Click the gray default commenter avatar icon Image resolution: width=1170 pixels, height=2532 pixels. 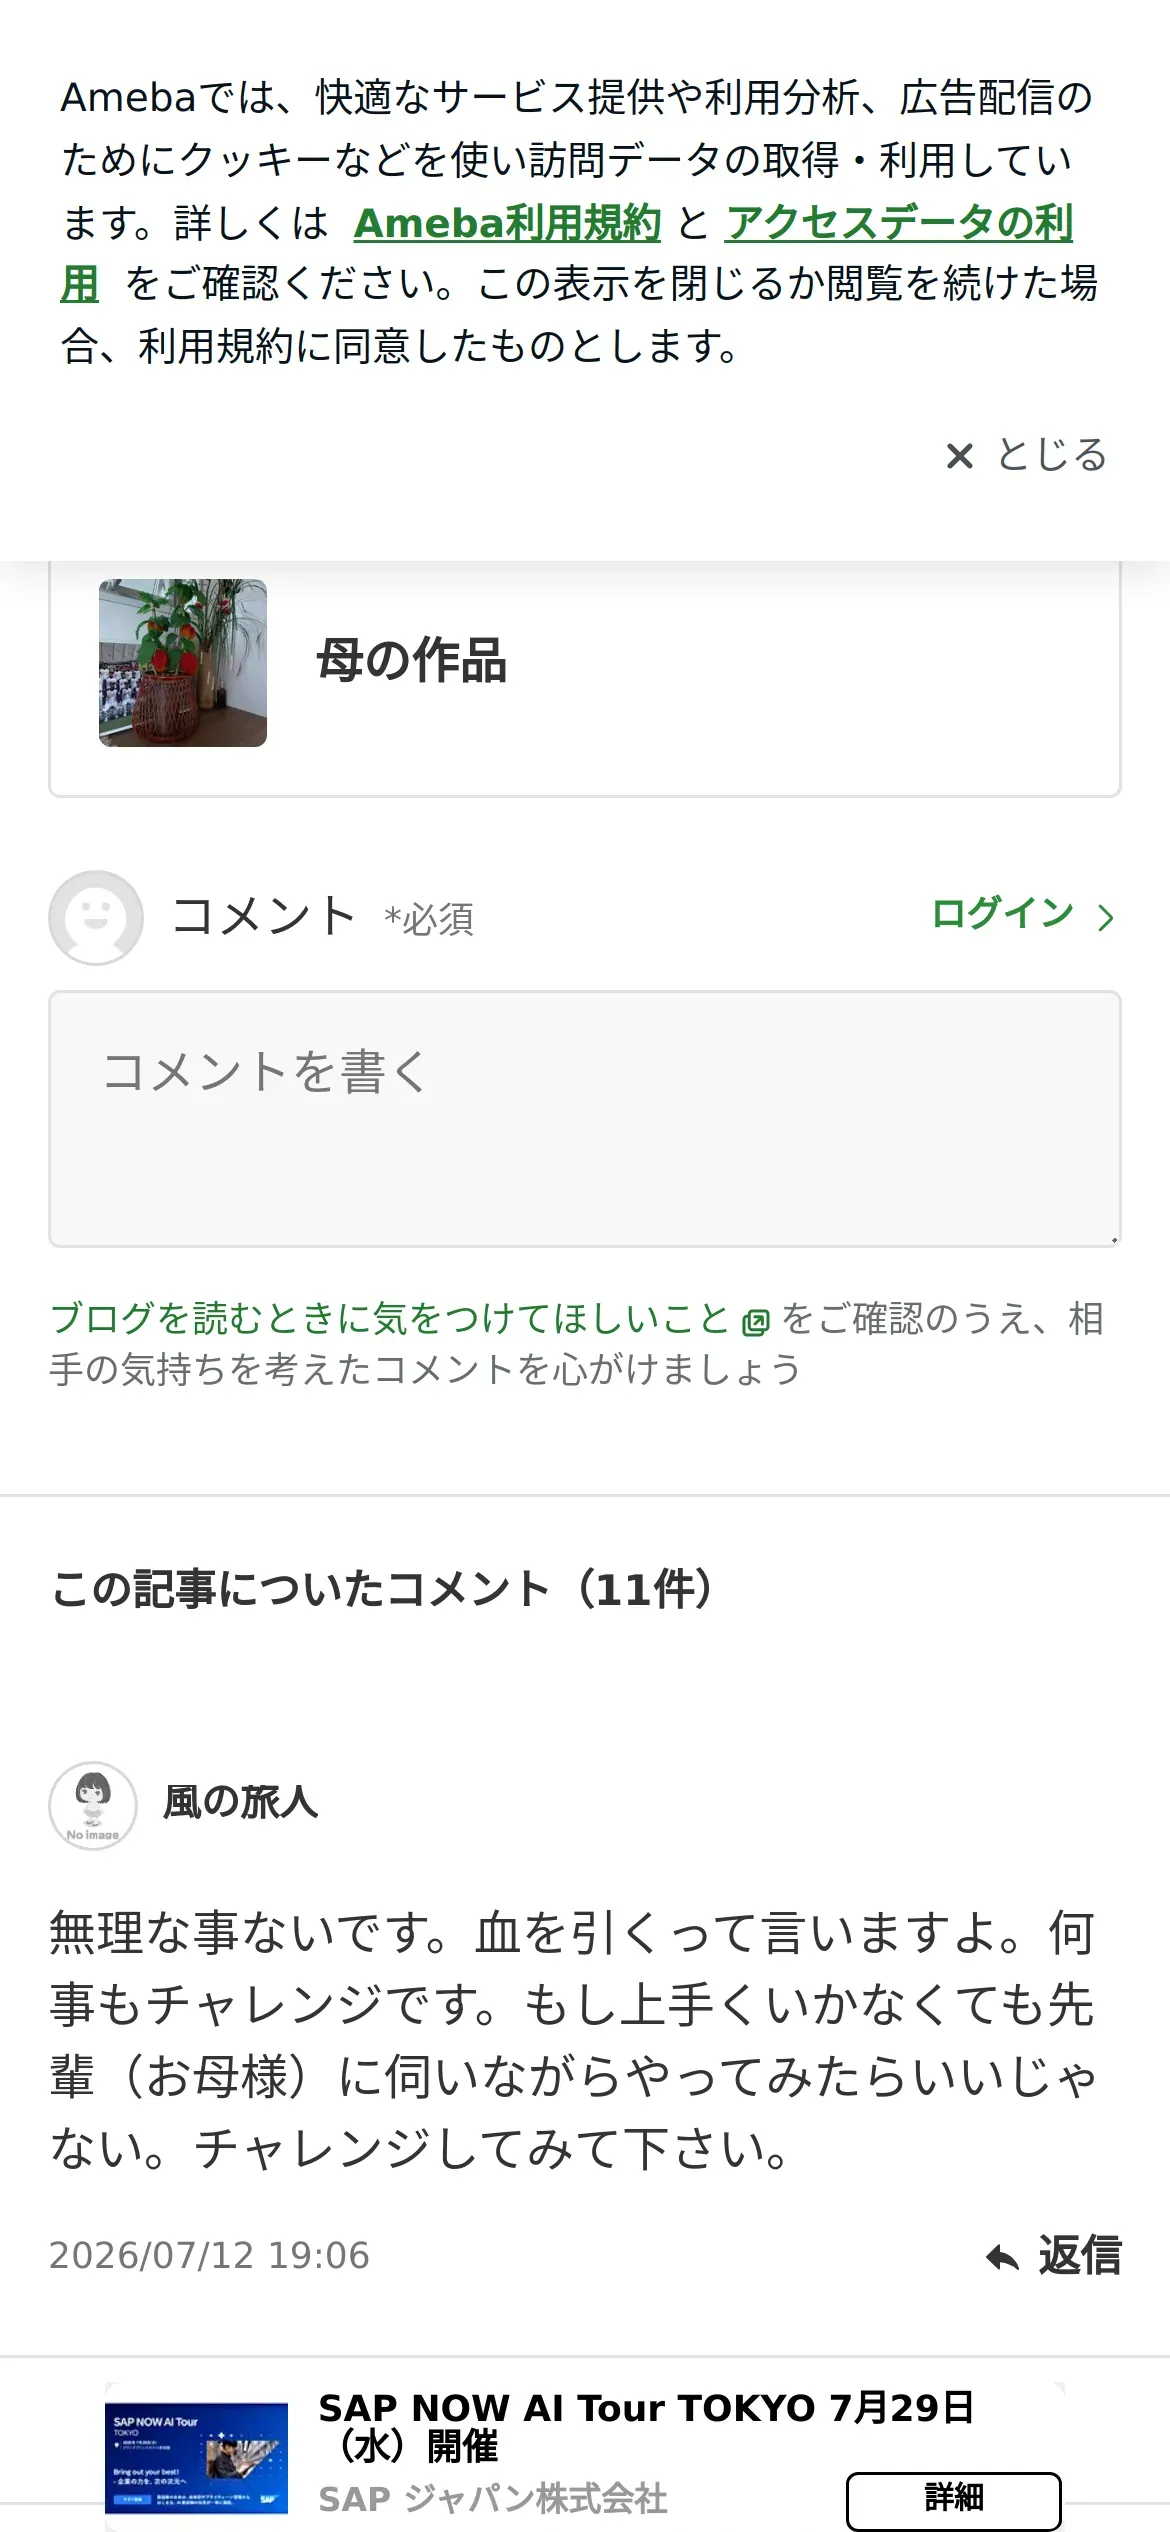tap(96, 917)
